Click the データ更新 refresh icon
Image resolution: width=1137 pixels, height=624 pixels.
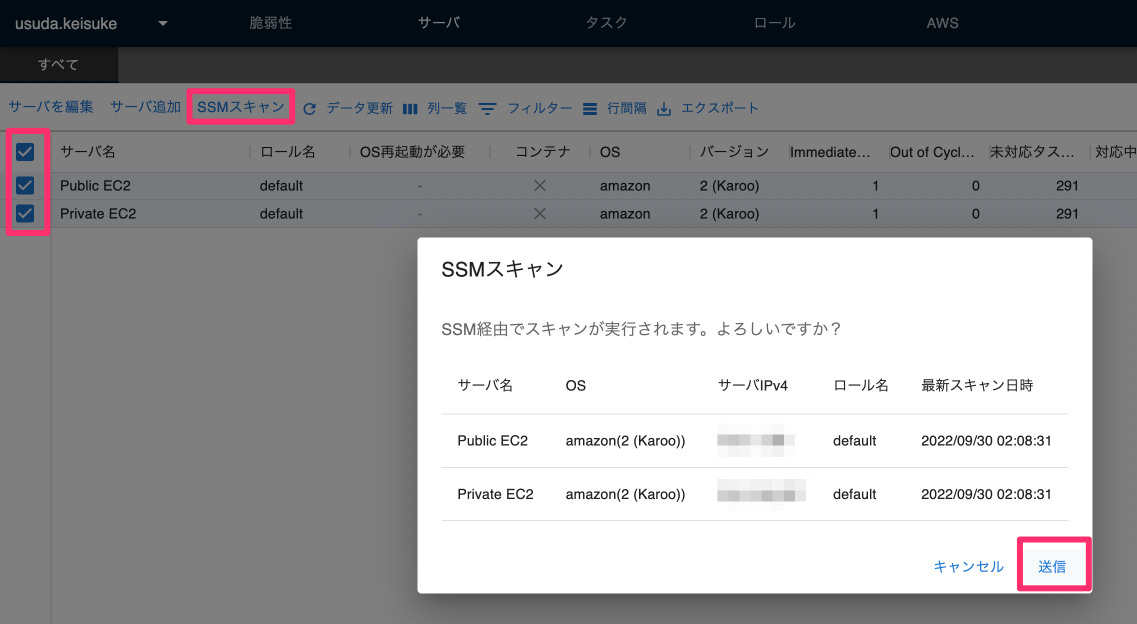(309, 107)
